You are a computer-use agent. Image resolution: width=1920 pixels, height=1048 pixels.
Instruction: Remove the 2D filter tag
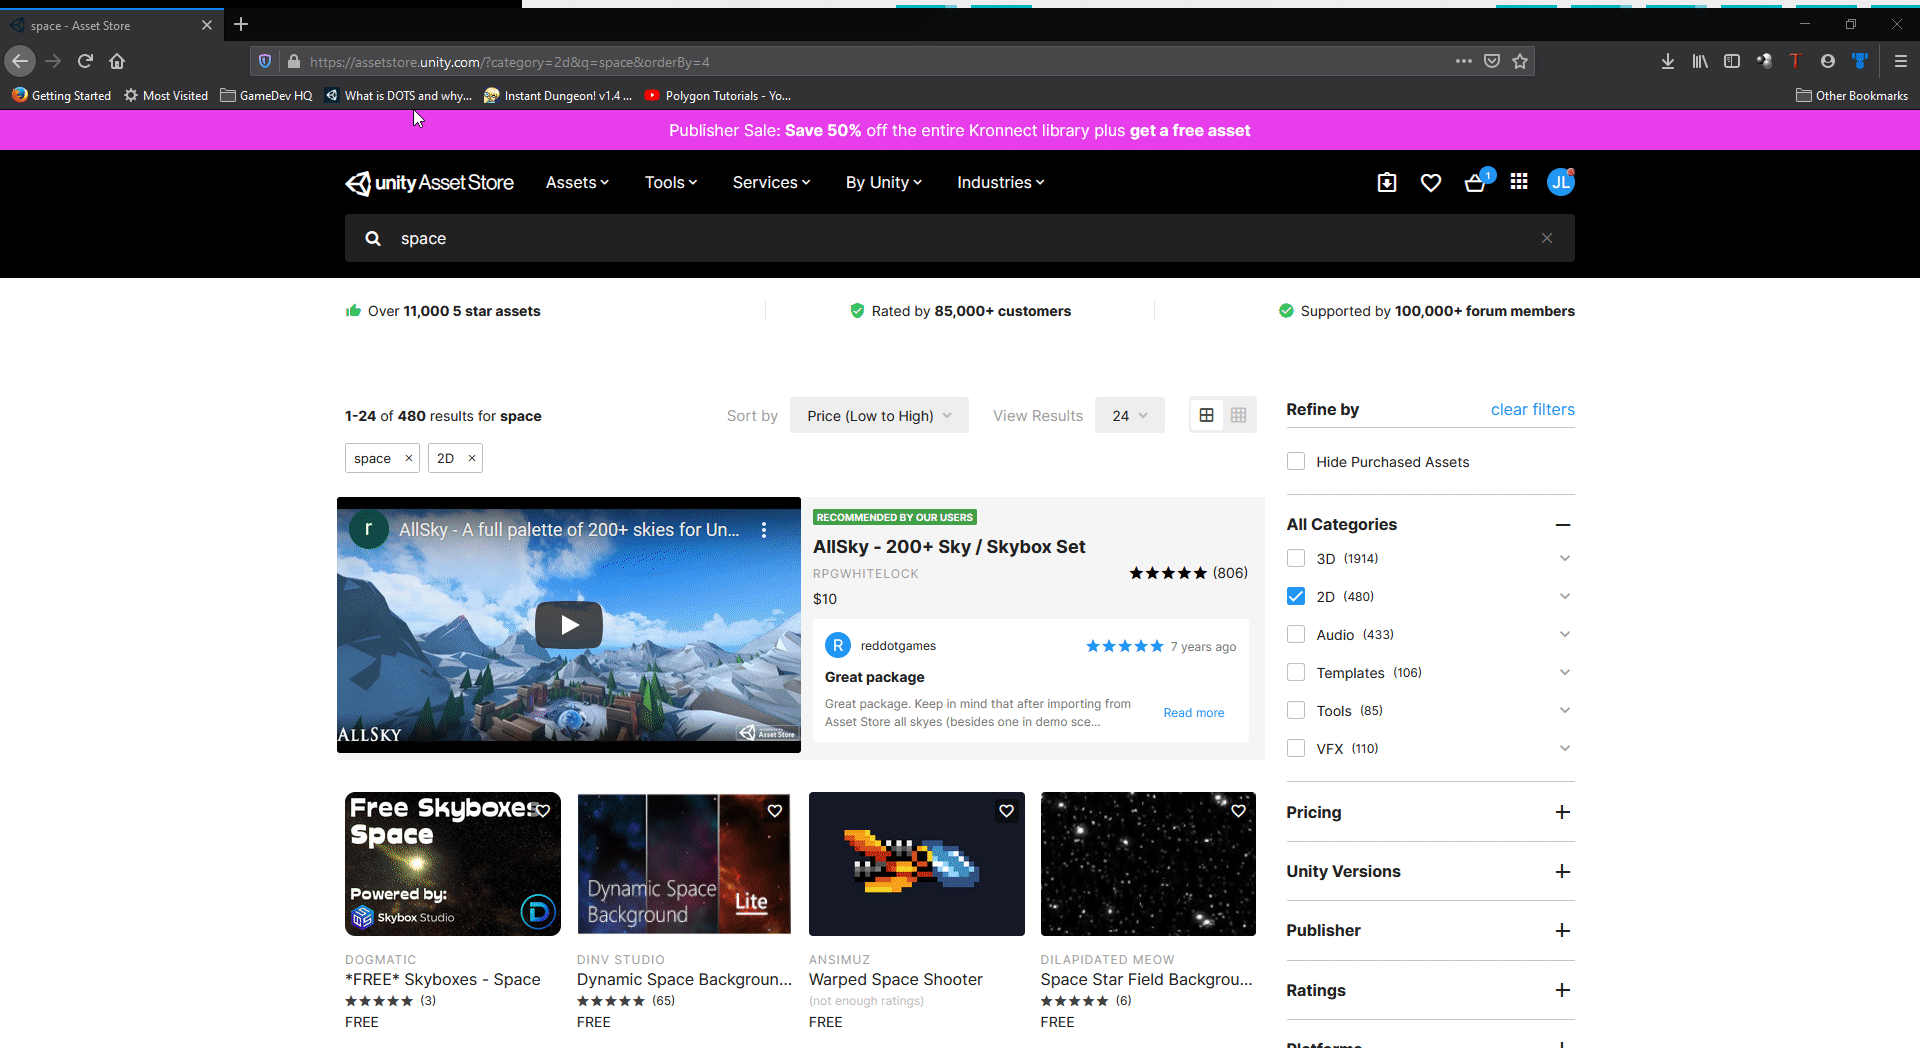[472, 458]
